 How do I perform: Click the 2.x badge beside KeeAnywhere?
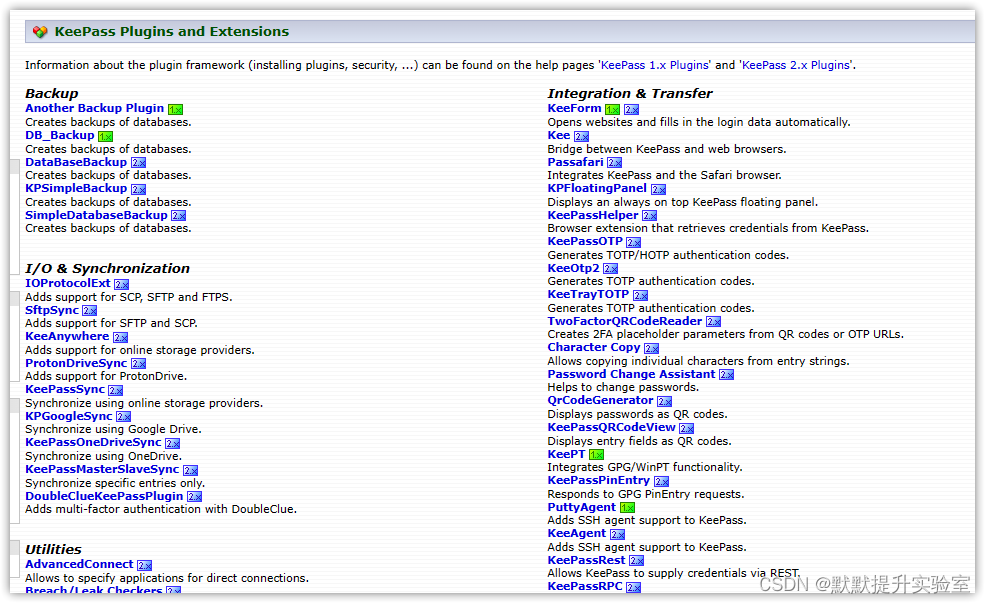pyautogui.click(x=121, y=337)
